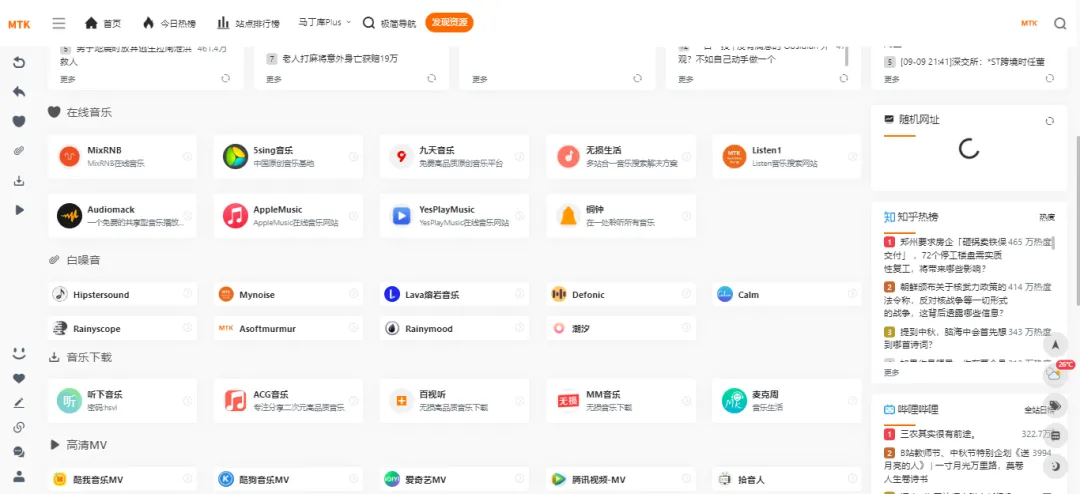This screenshot has width=1080, height=494.
Task: Jump to 高清MV via sidebar play icon
Action: [x=19, y=209]
